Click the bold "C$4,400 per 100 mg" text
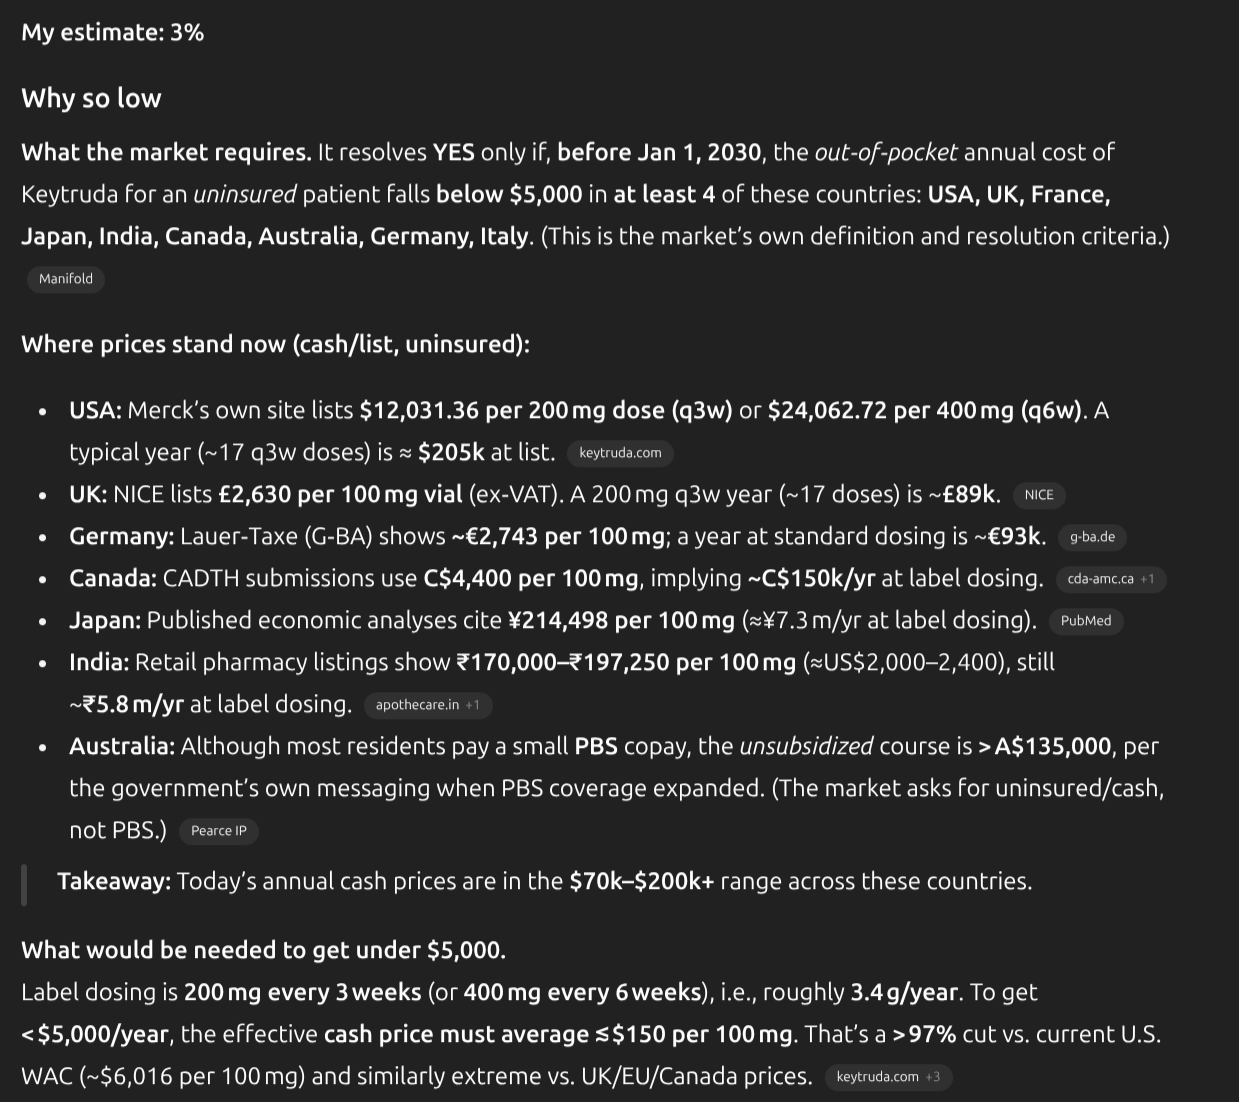Image resolution: width=1239 pixels, height=1102 pixels. (530, 578)
